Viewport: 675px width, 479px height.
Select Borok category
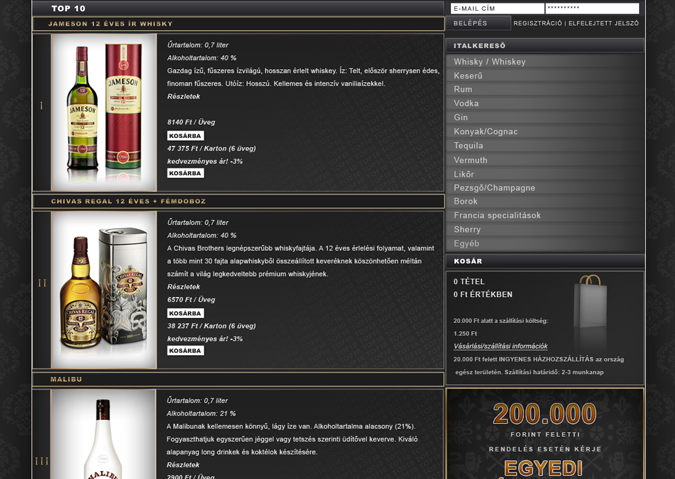[545, 201]
